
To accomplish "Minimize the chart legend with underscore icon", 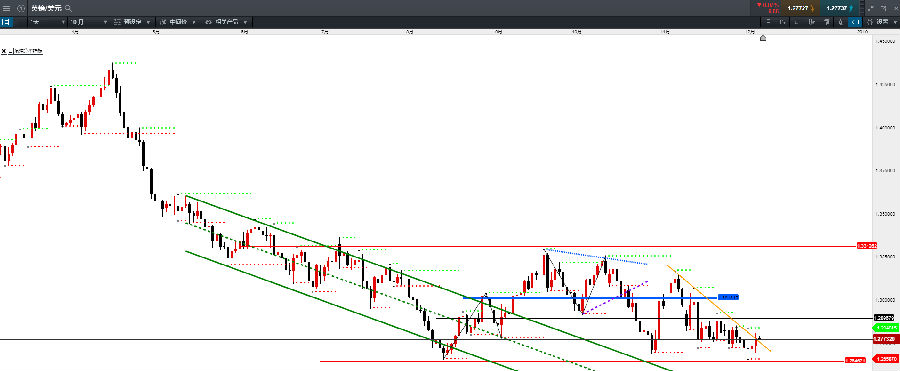I will [10, 51].
